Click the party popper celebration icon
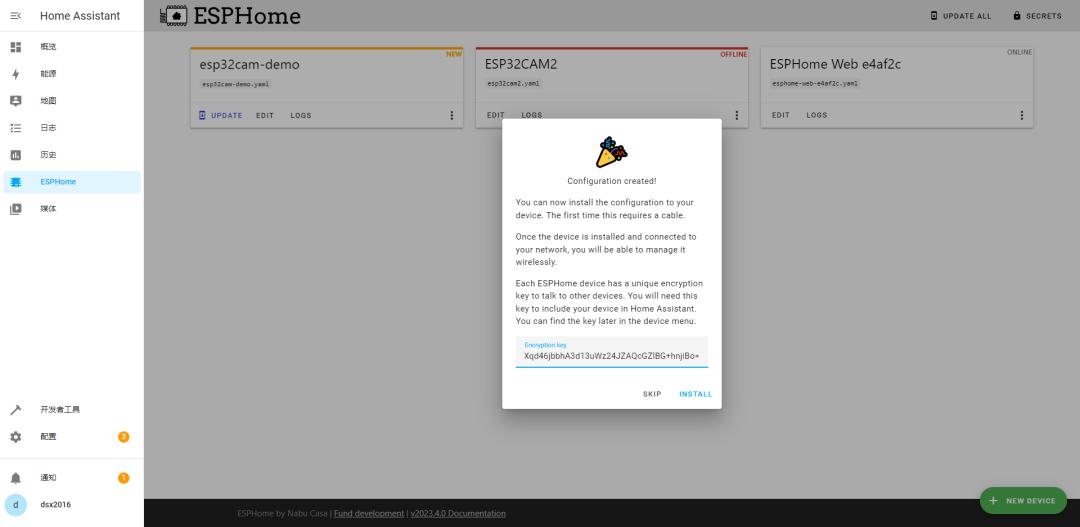Screen dimensions: 1080x527 click(612, 152)
